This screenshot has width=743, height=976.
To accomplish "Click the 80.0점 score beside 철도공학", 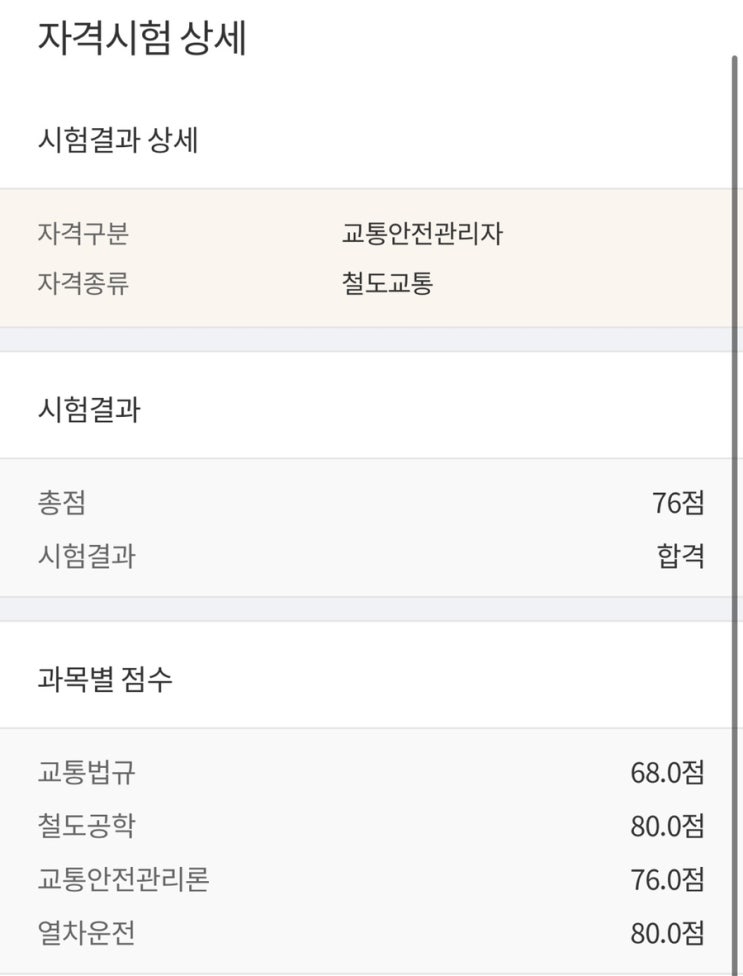I will (x=666, y=826).
